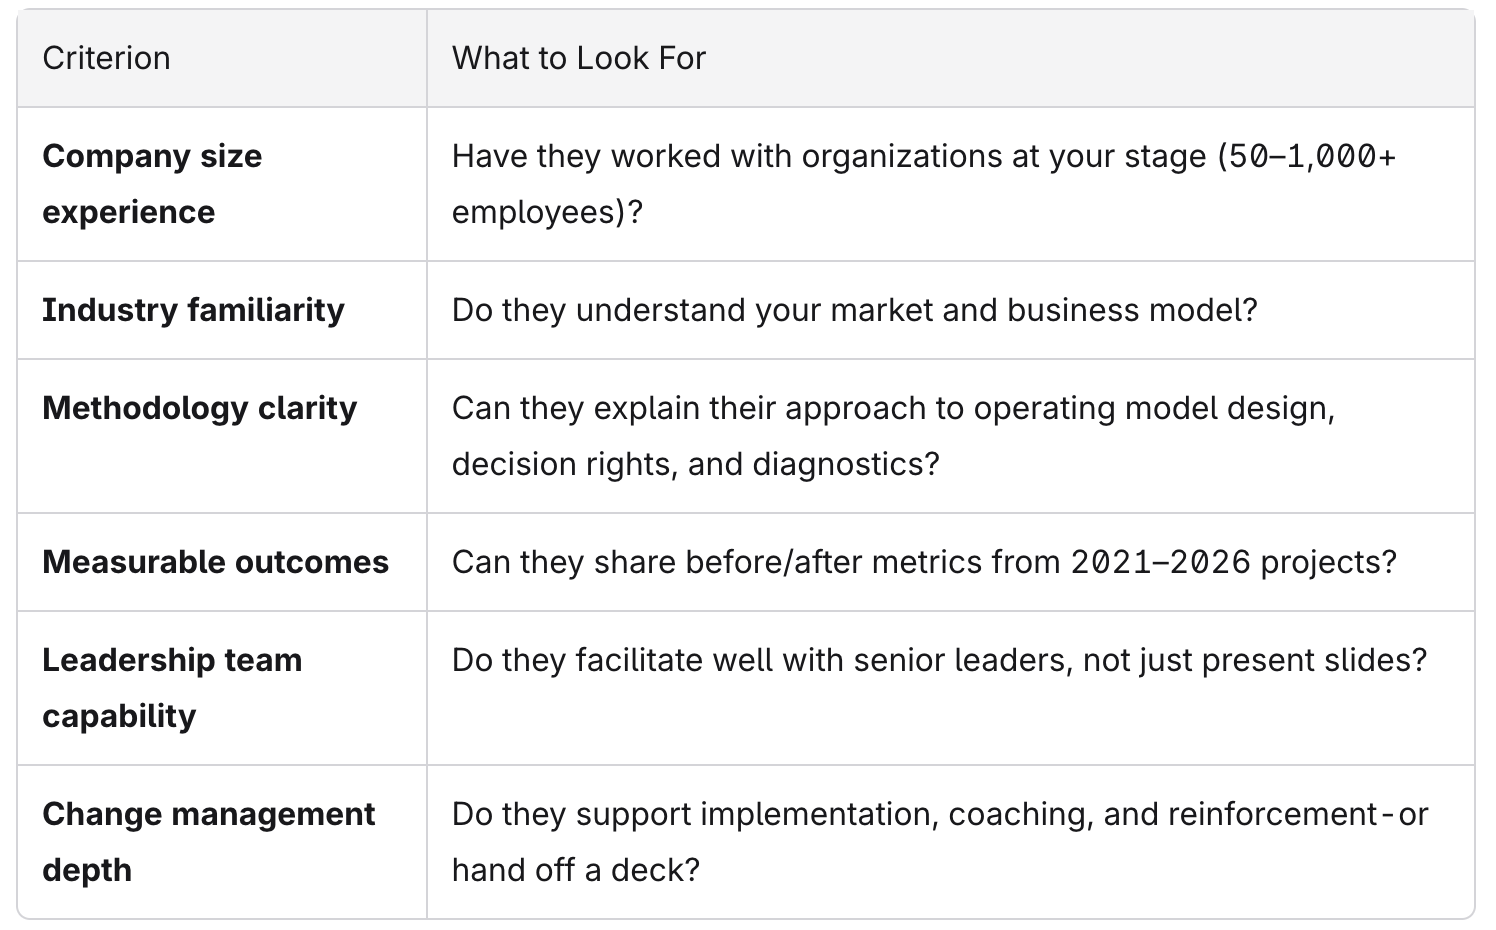Click the Change management depth label

[x=208, y=842]
